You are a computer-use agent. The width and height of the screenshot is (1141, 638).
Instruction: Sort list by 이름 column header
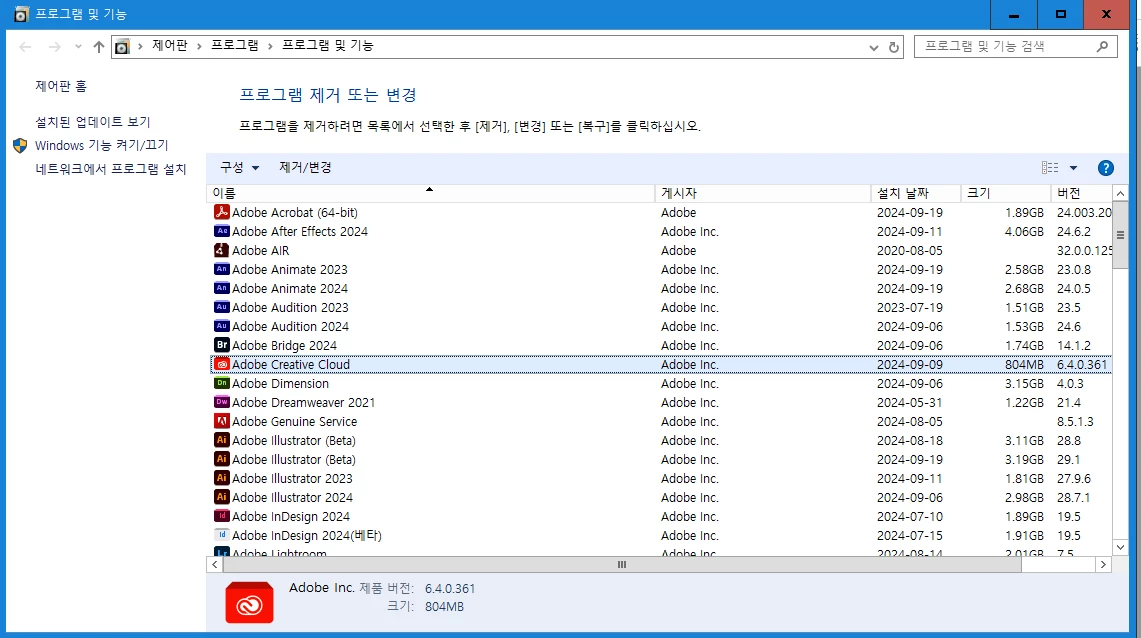pos(430,193)
